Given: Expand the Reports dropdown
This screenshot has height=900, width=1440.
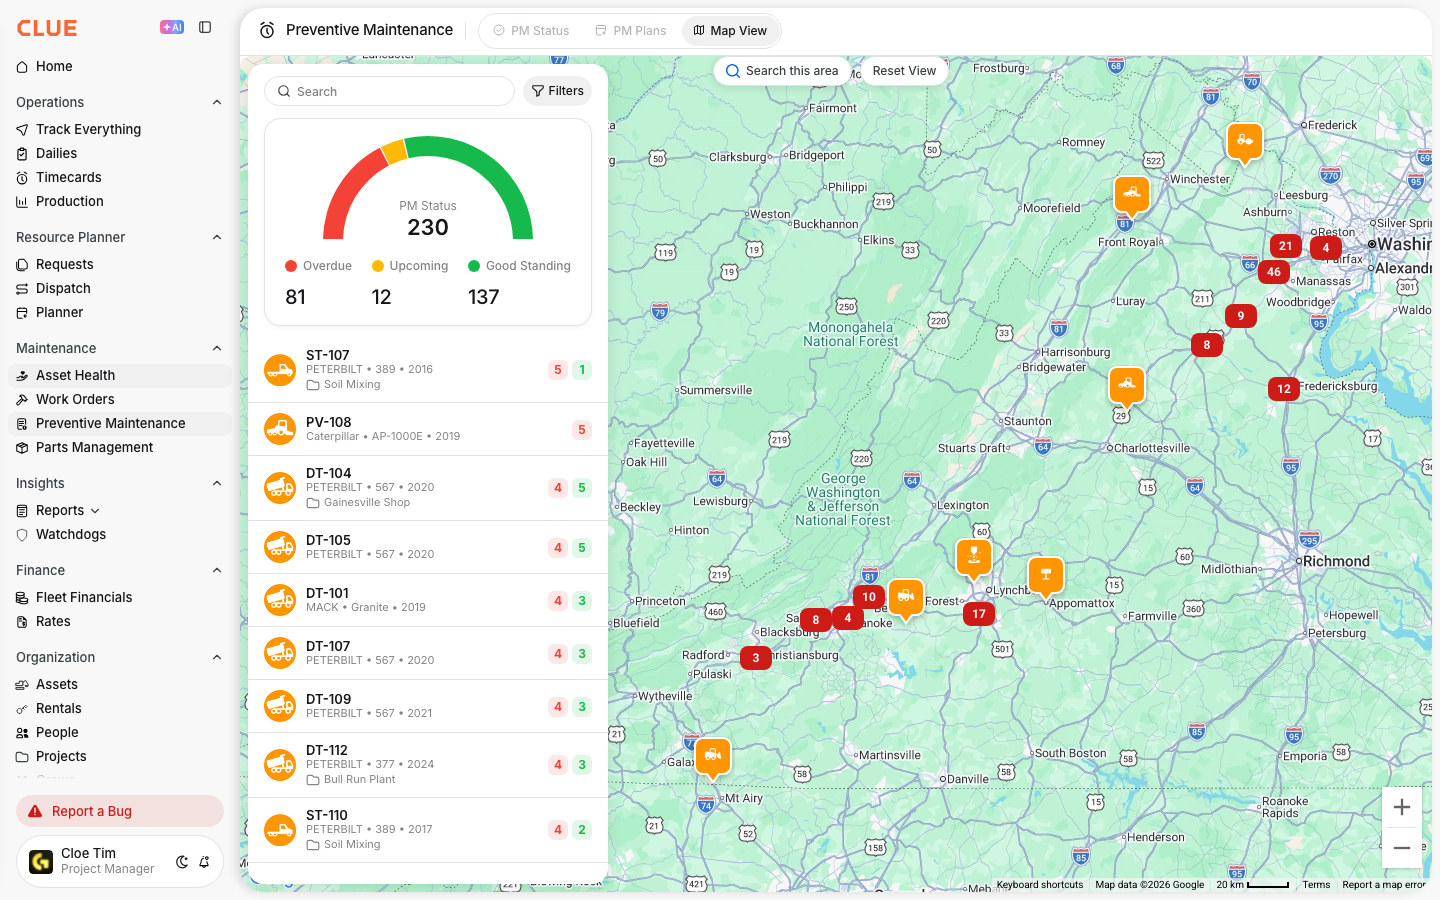Looking at the screenshot, I should tap(95, 511).
